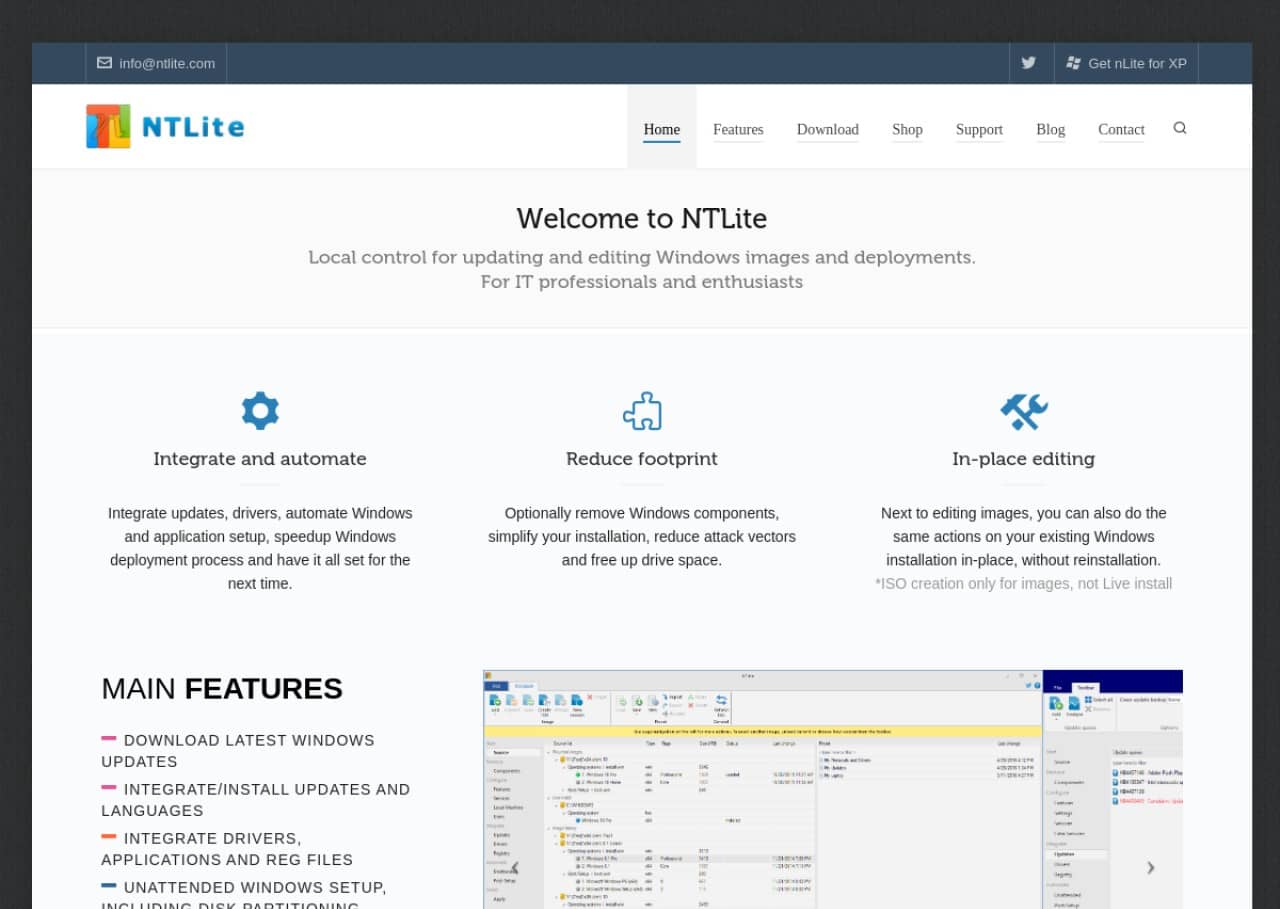This screenshot has height=909, width=1280.
Task: Open the Support page
Action: 979,129
